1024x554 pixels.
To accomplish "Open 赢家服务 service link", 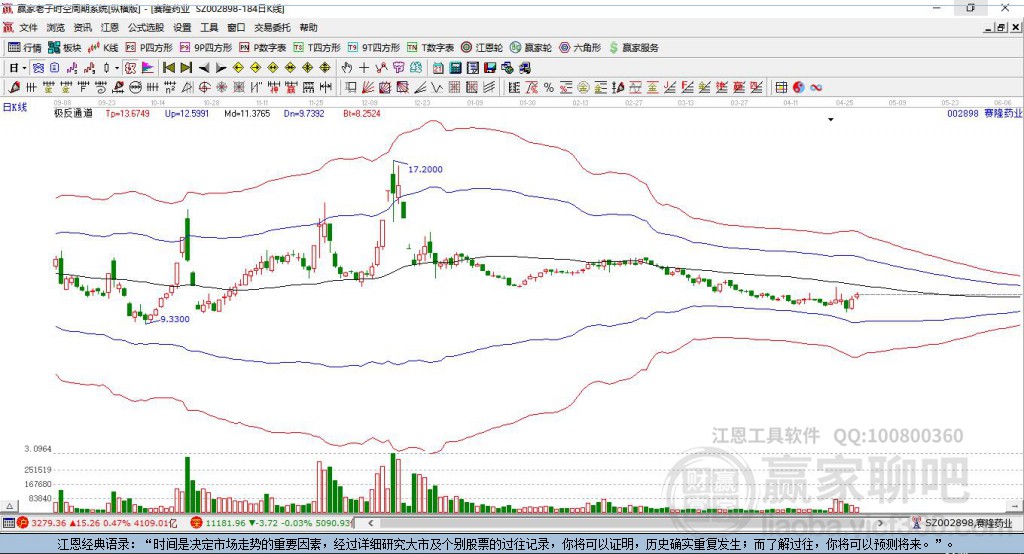I will coord(633,48).
